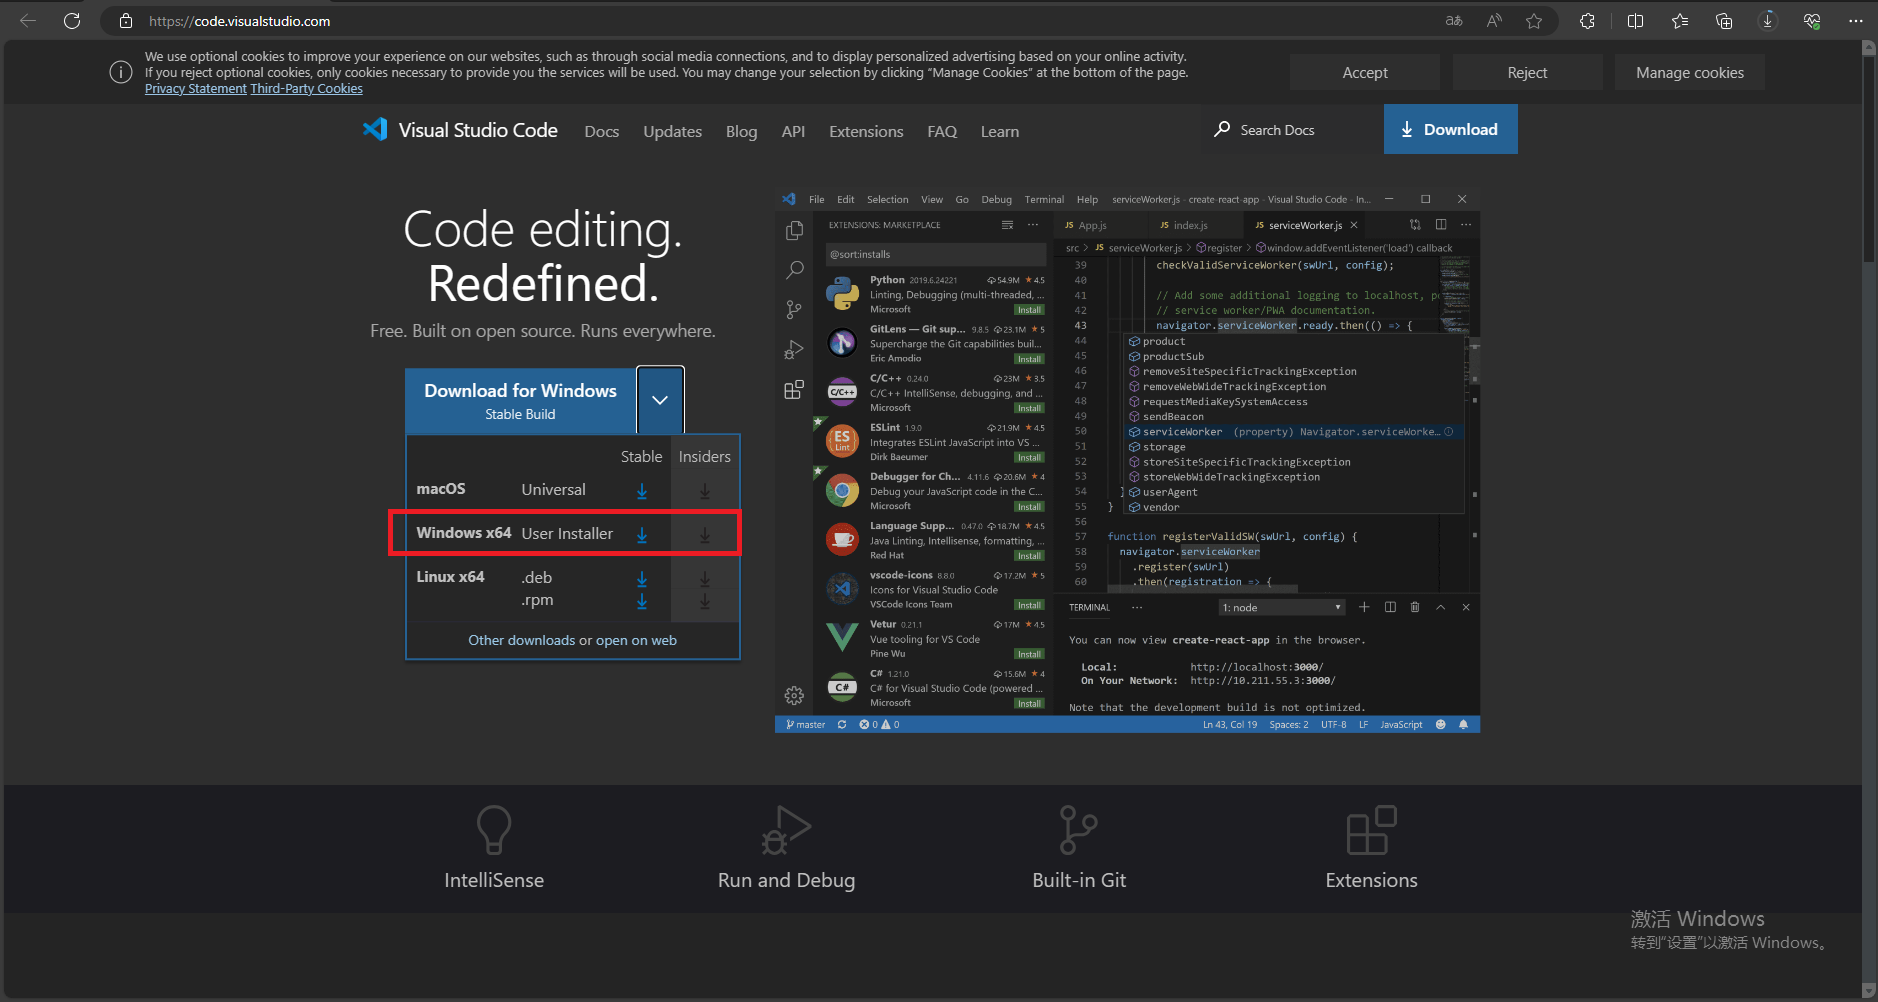The height and width of the screenshot is (1002, 1878).
Task: View site information via the lock icon
Action: [126, 21]
